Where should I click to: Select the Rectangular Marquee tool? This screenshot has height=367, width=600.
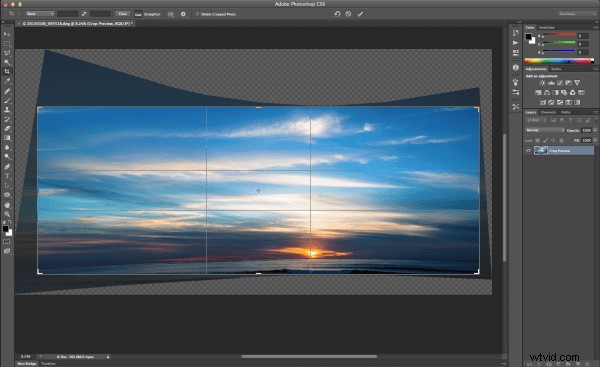pyautogui.click(x=7, y=44)
